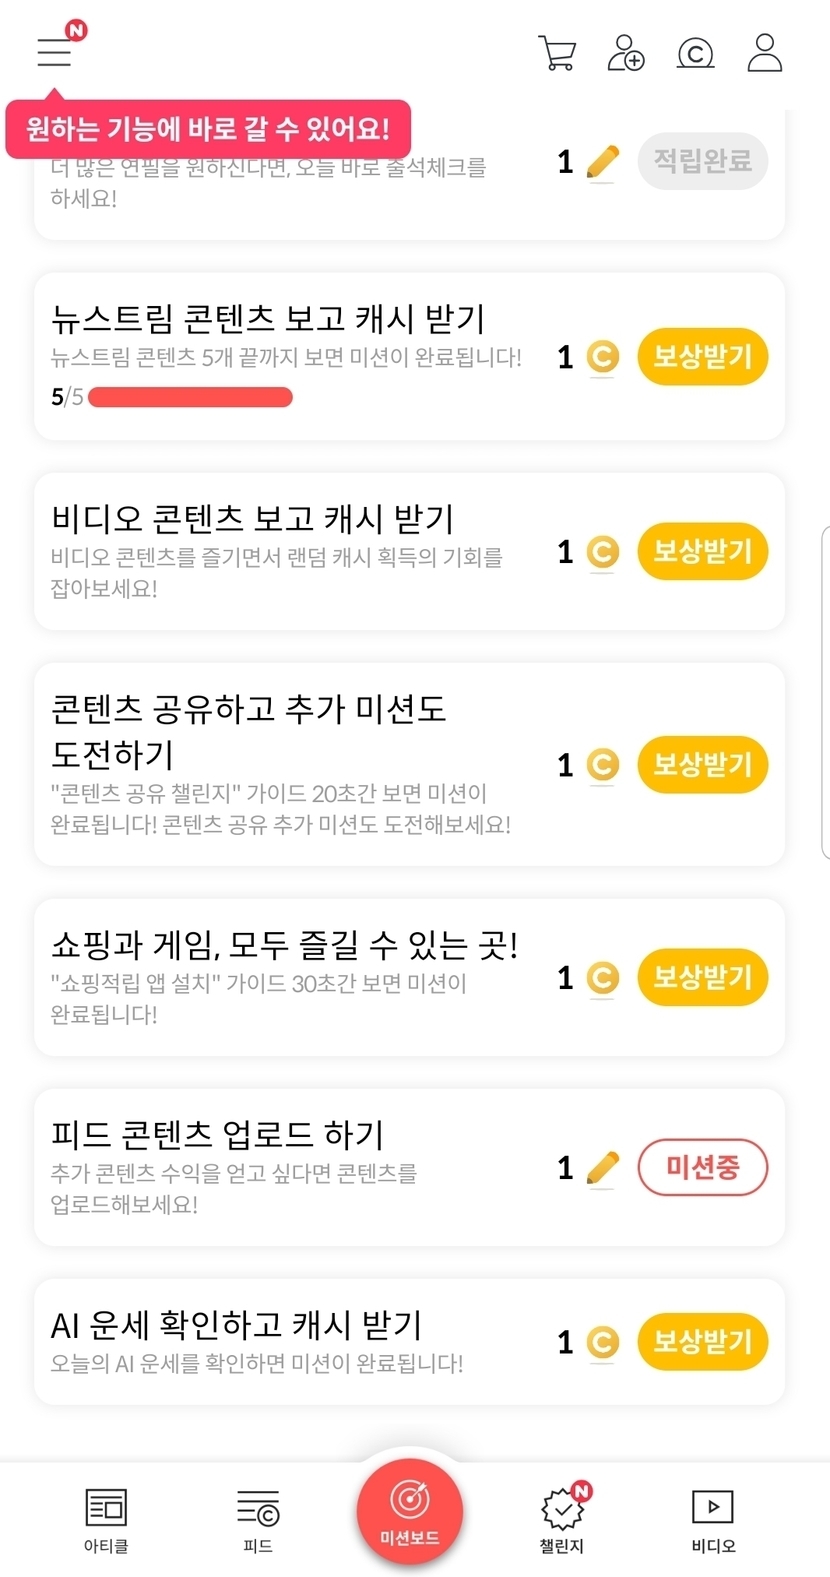830x1577 pixels.
Task: Tap the pencil icon in Feed upload mission
Action: click(602, 1168)
